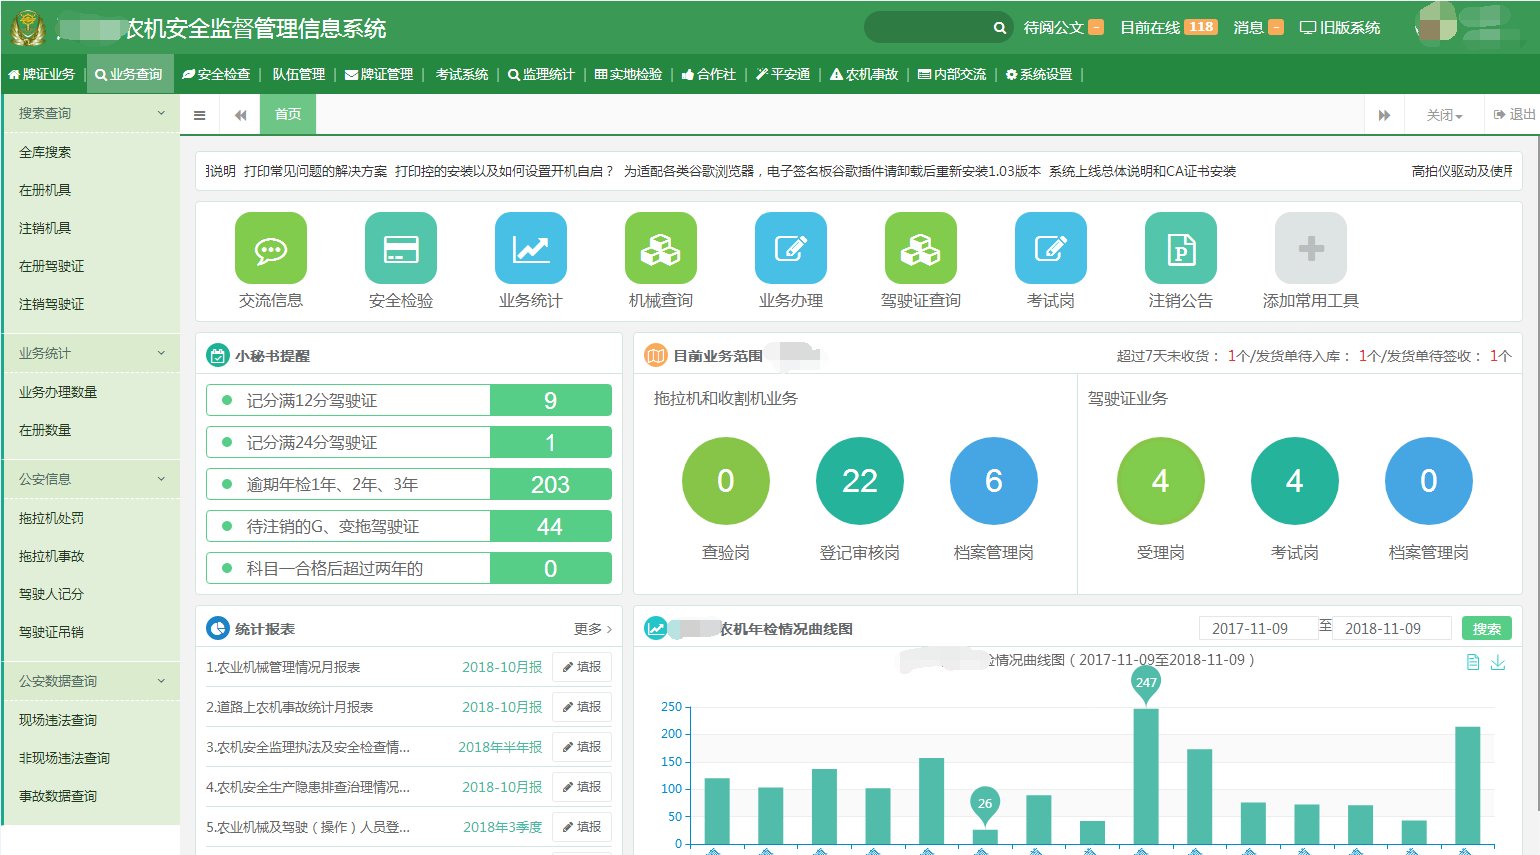Open the 安全检验 shortcut icon

[x=400, y=248]
